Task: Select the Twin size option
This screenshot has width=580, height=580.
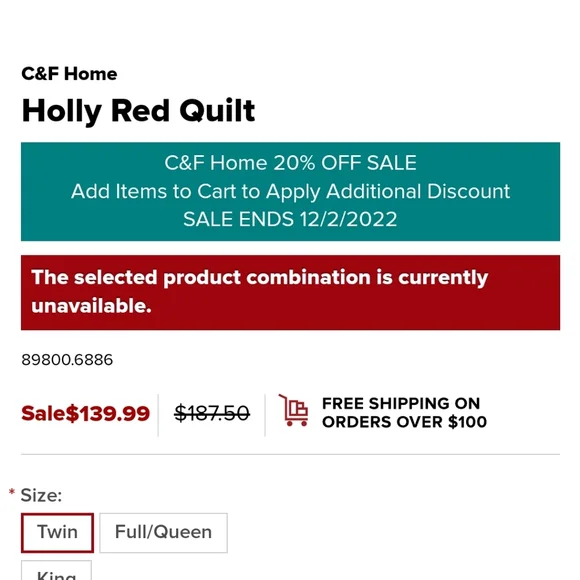Action: [57, 533]
